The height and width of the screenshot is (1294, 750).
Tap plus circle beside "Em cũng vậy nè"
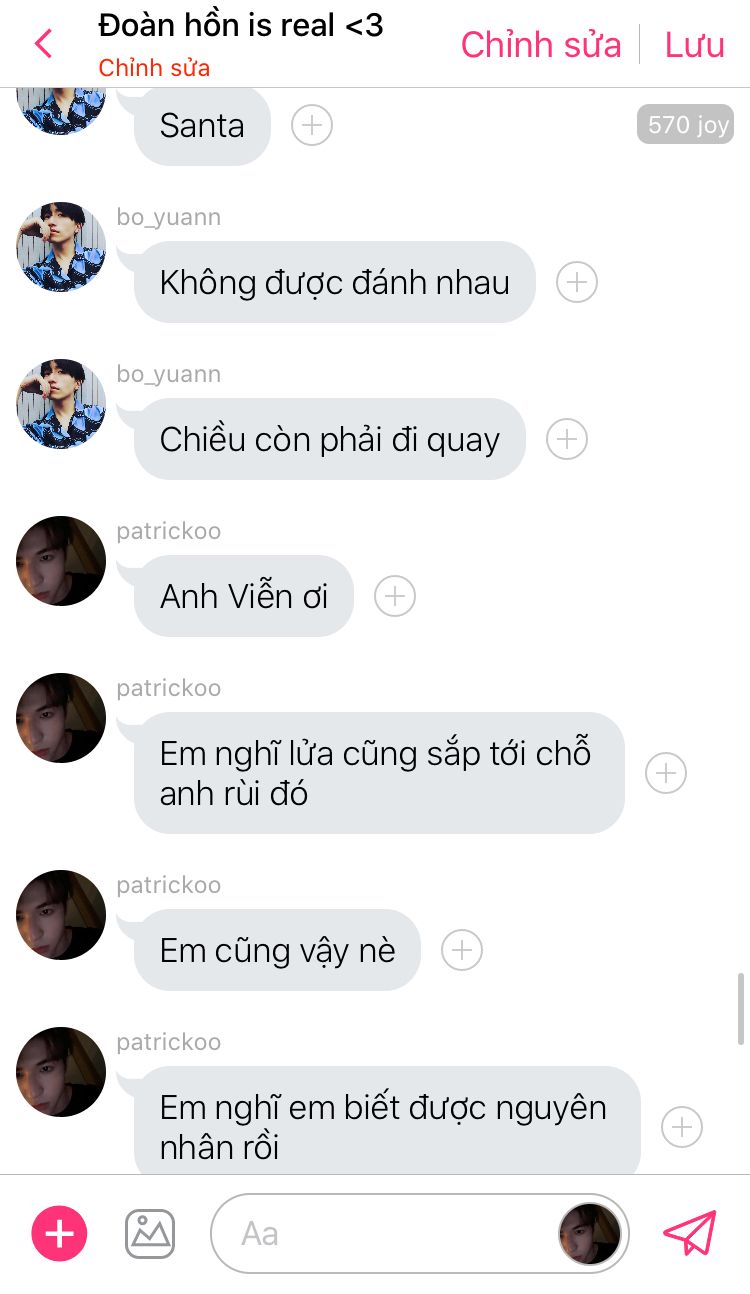pos(462,950)
